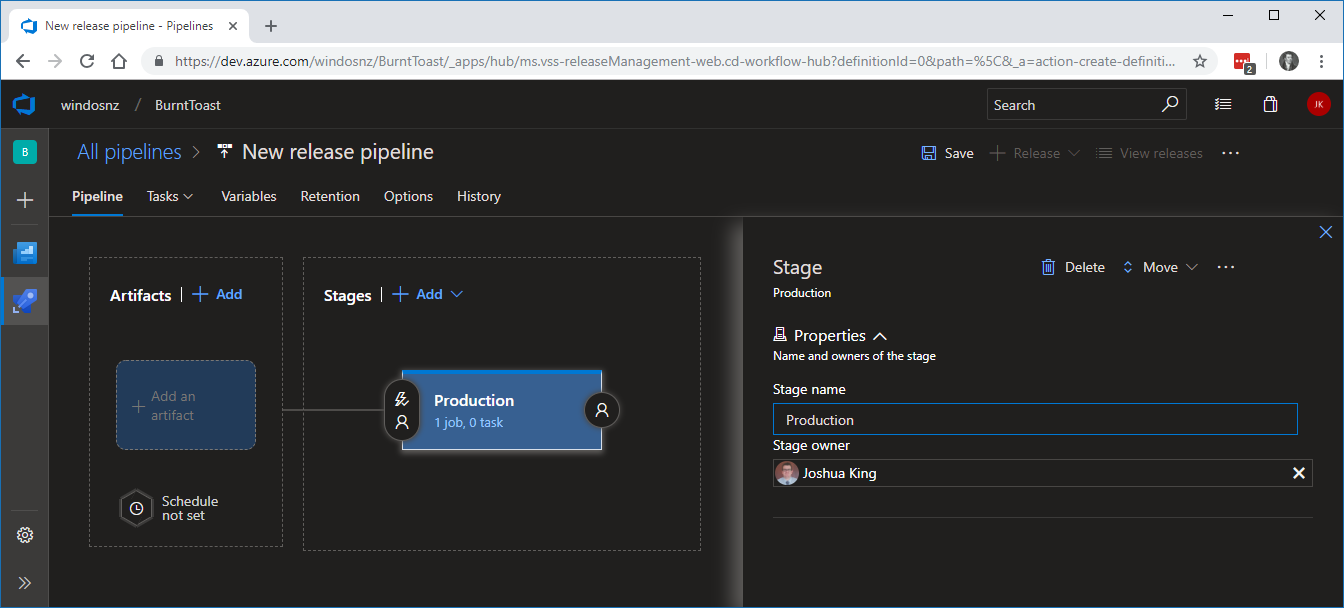Click the Save disk icon

[x=929, y=153]
